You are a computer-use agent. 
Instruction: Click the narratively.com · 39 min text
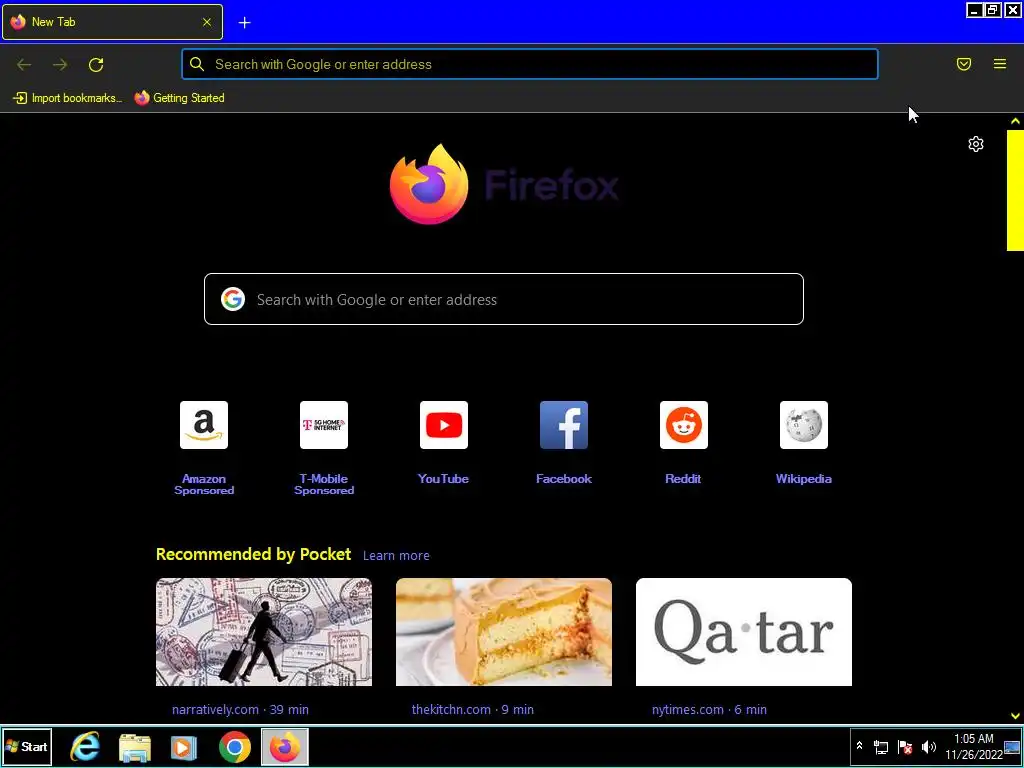(240, 710)
